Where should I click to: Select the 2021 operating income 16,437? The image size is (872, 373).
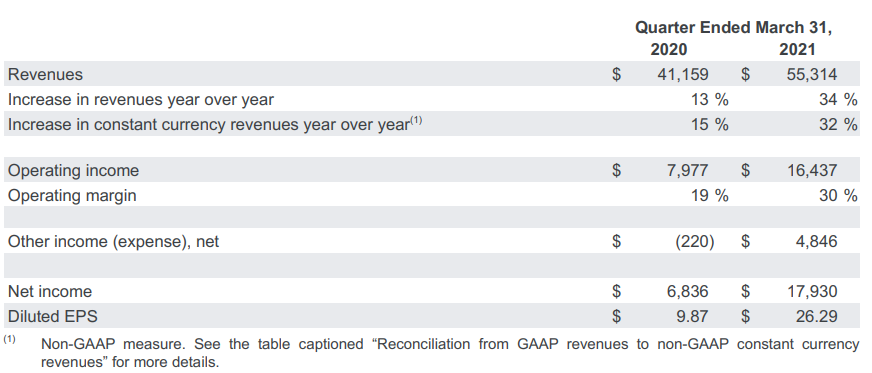click(x=811, y=170)
